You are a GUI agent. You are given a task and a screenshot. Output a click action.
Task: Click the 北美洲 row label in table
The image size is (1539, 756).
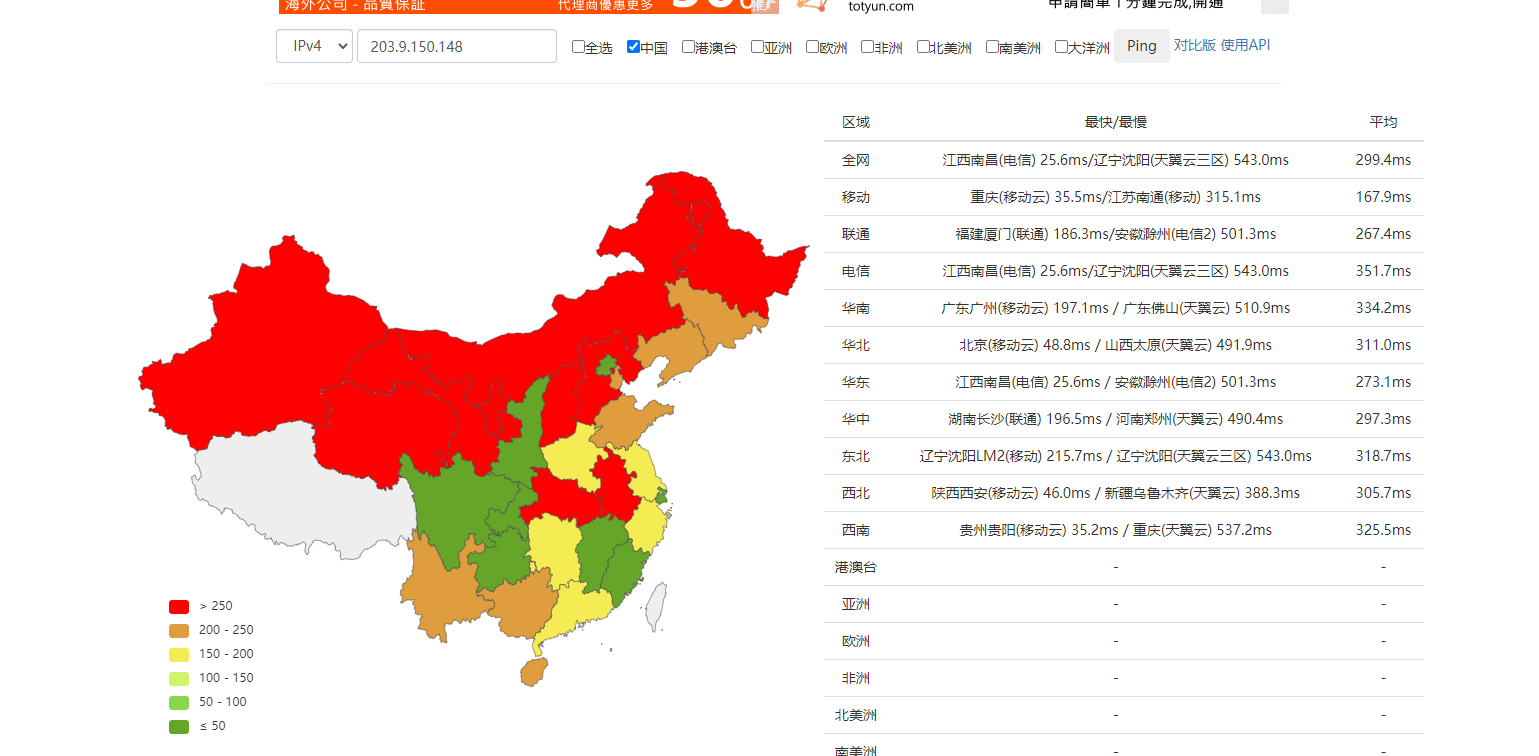pyautogui.click(x=856, y=715)
